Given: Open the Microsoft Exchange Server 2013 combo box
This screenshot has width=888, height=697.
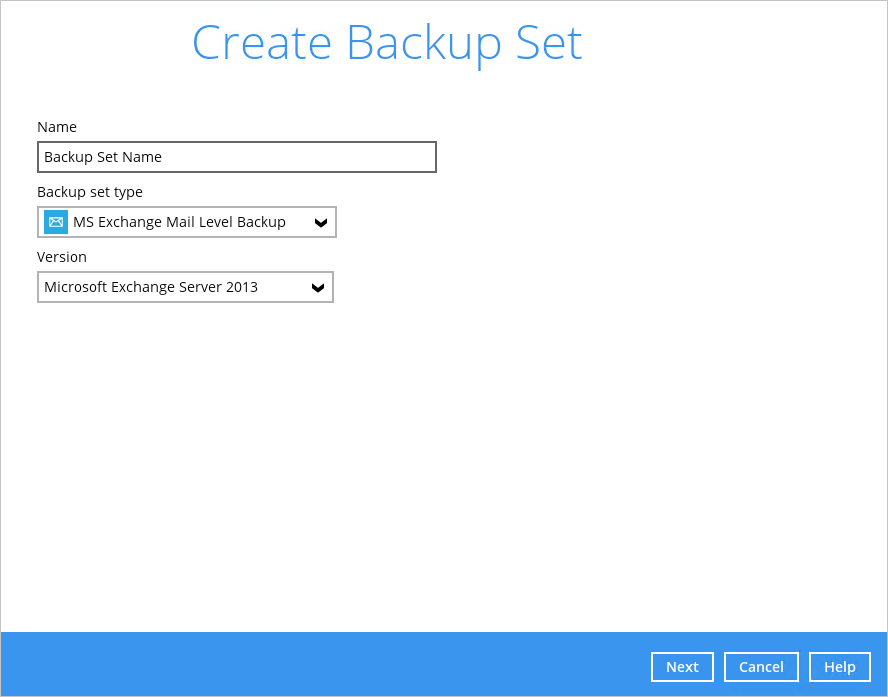Looking at the screenshot, I should coord(185,287).
